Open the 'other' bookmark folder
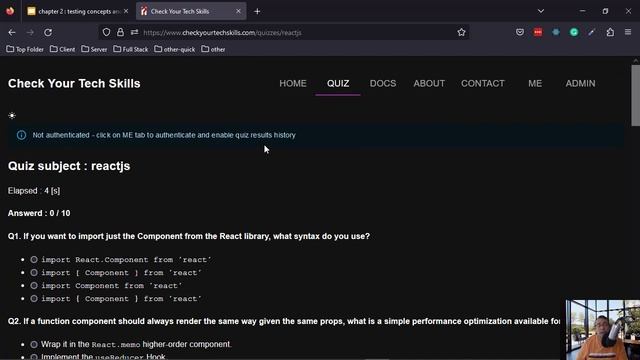The image size is (640, 360). (x=213, y=49)
